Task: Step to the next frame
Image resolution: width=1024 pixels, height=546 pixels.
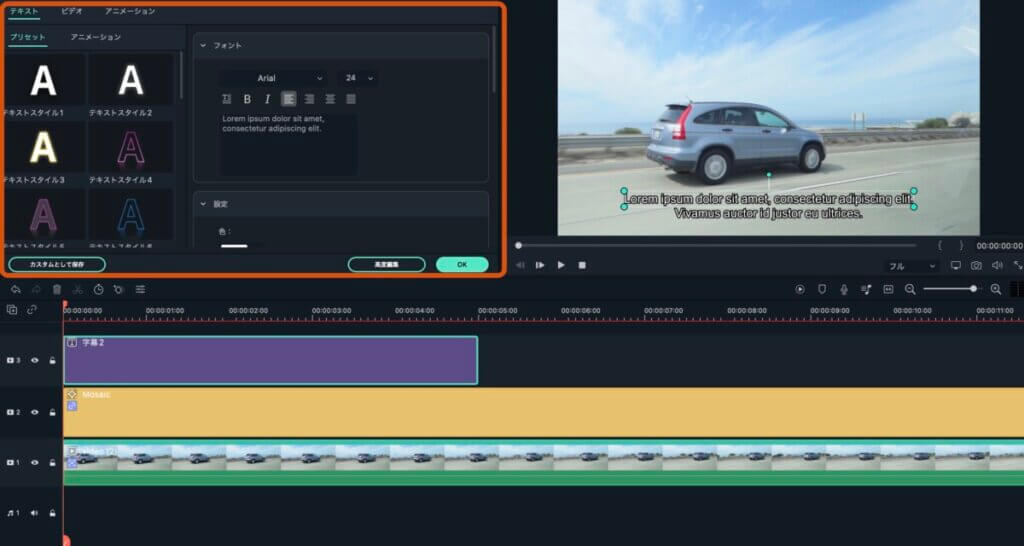Action: click(x=540, y=265)
